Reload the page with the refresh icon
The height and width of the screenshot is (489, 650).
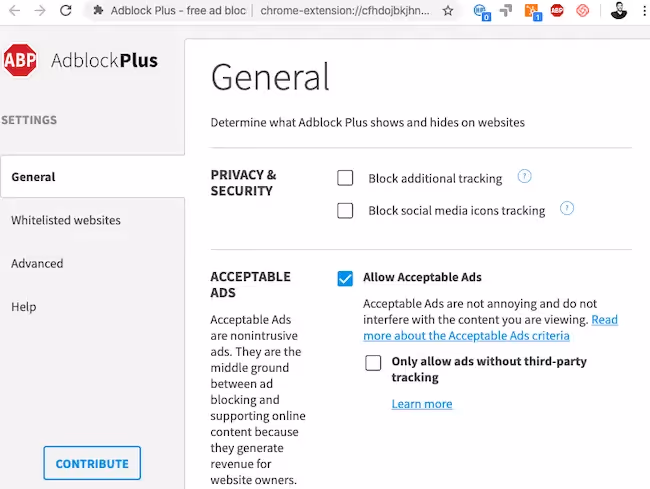point(65,10)
